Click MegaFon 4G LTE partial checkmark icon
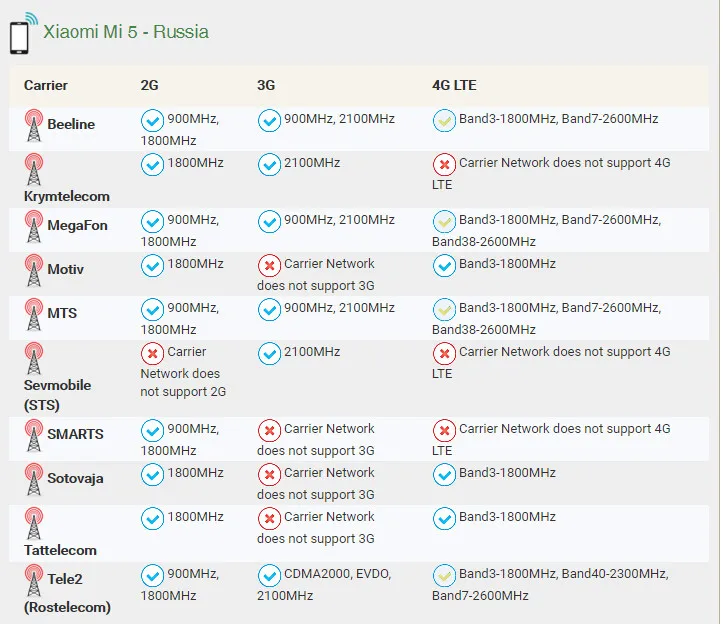Image resolution: width=723 pixels, height=624 pixels. coord(444,222)
